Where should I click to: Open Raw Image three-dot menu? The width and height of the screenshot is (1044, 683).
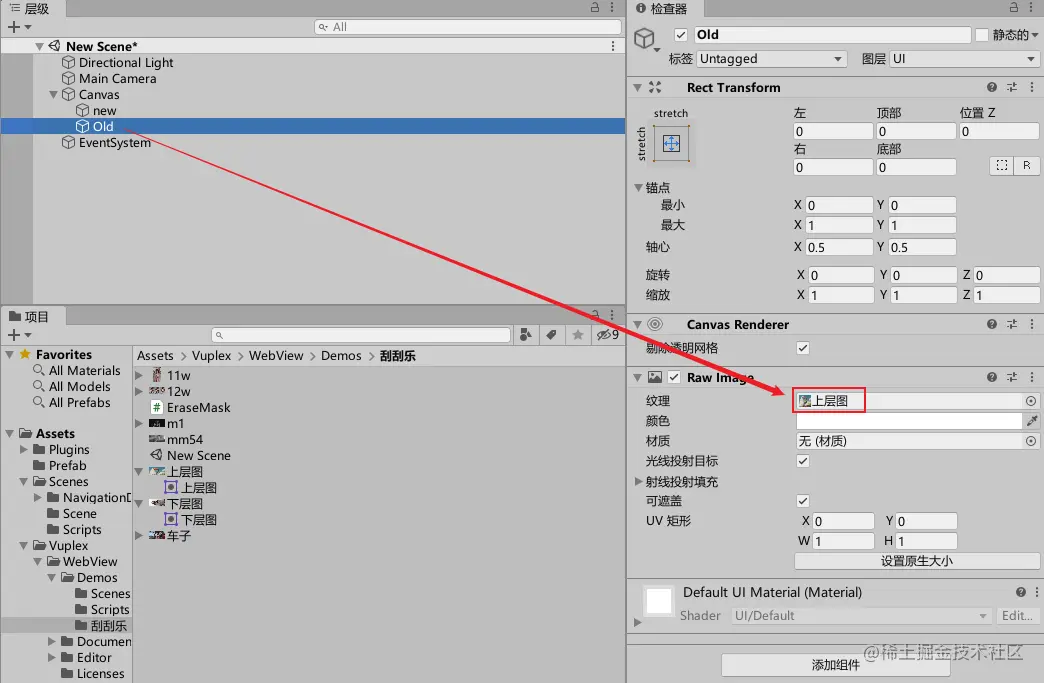pyautogui.click(x=1032, y=377)
